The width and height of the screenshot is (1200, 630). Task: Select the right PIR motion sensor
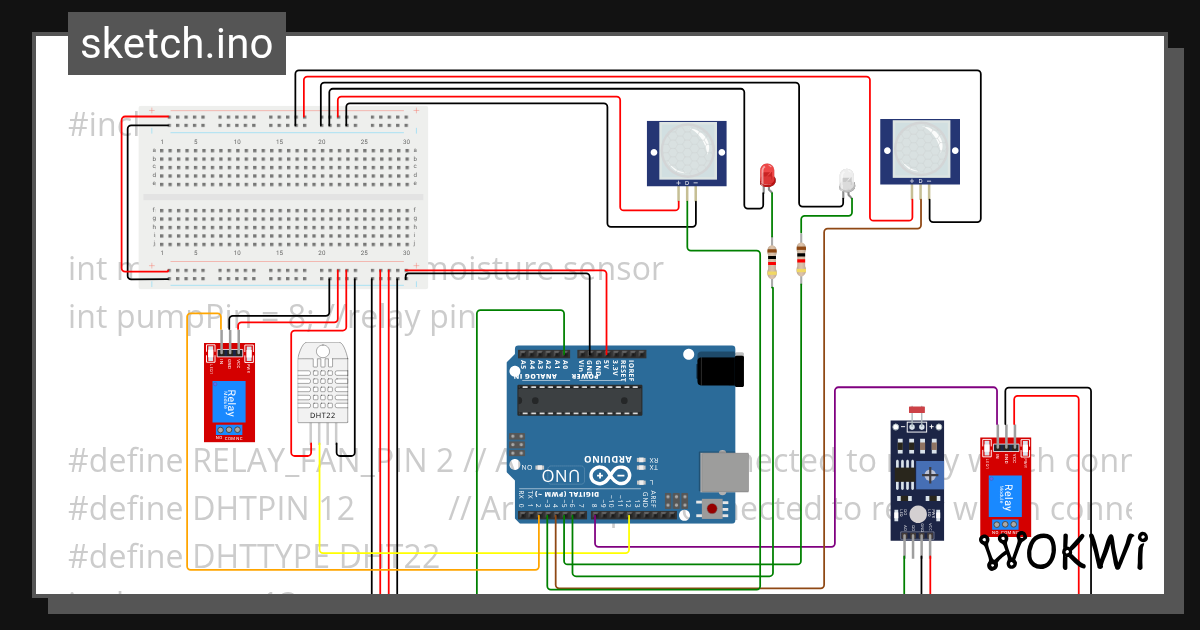click(x=919, y=153)
